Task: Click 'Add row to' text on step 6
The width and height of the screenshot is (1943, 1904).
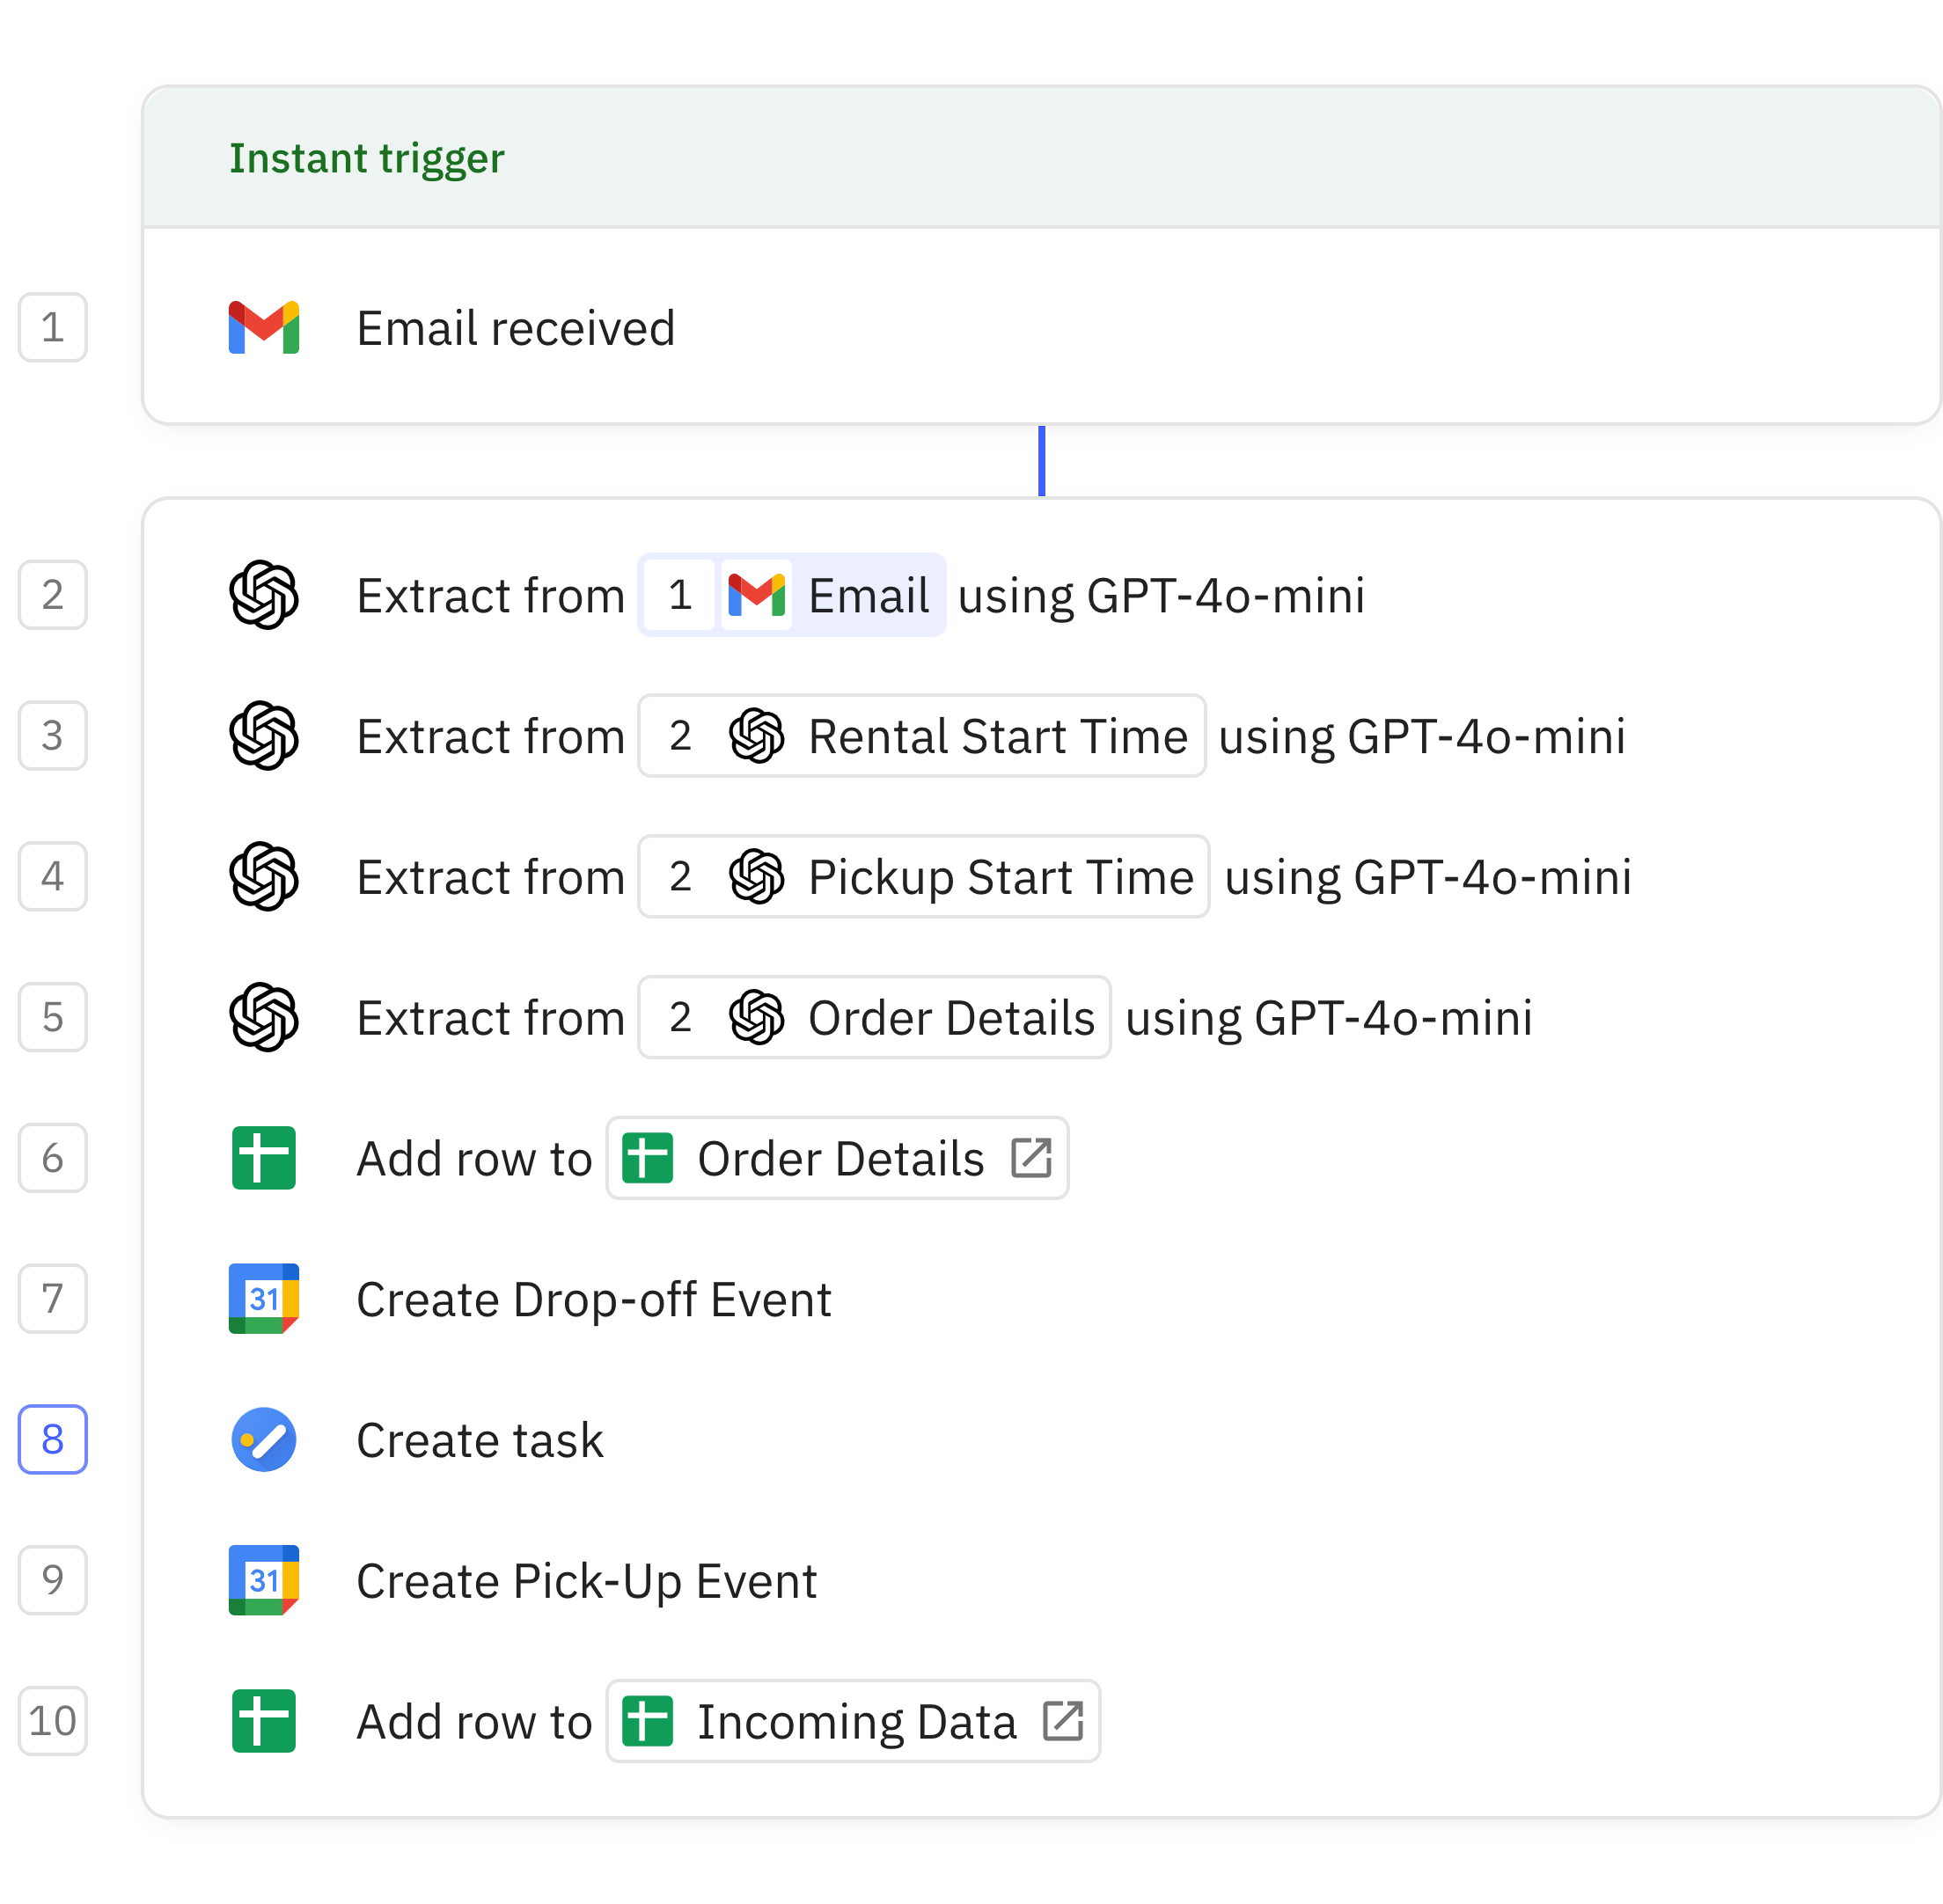Action: click(x=475, y=1159)
